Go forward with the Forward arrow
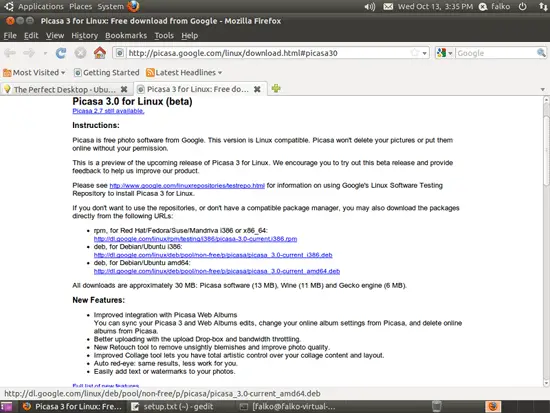Viewport: 550px width, 413px height. point(29,53)
